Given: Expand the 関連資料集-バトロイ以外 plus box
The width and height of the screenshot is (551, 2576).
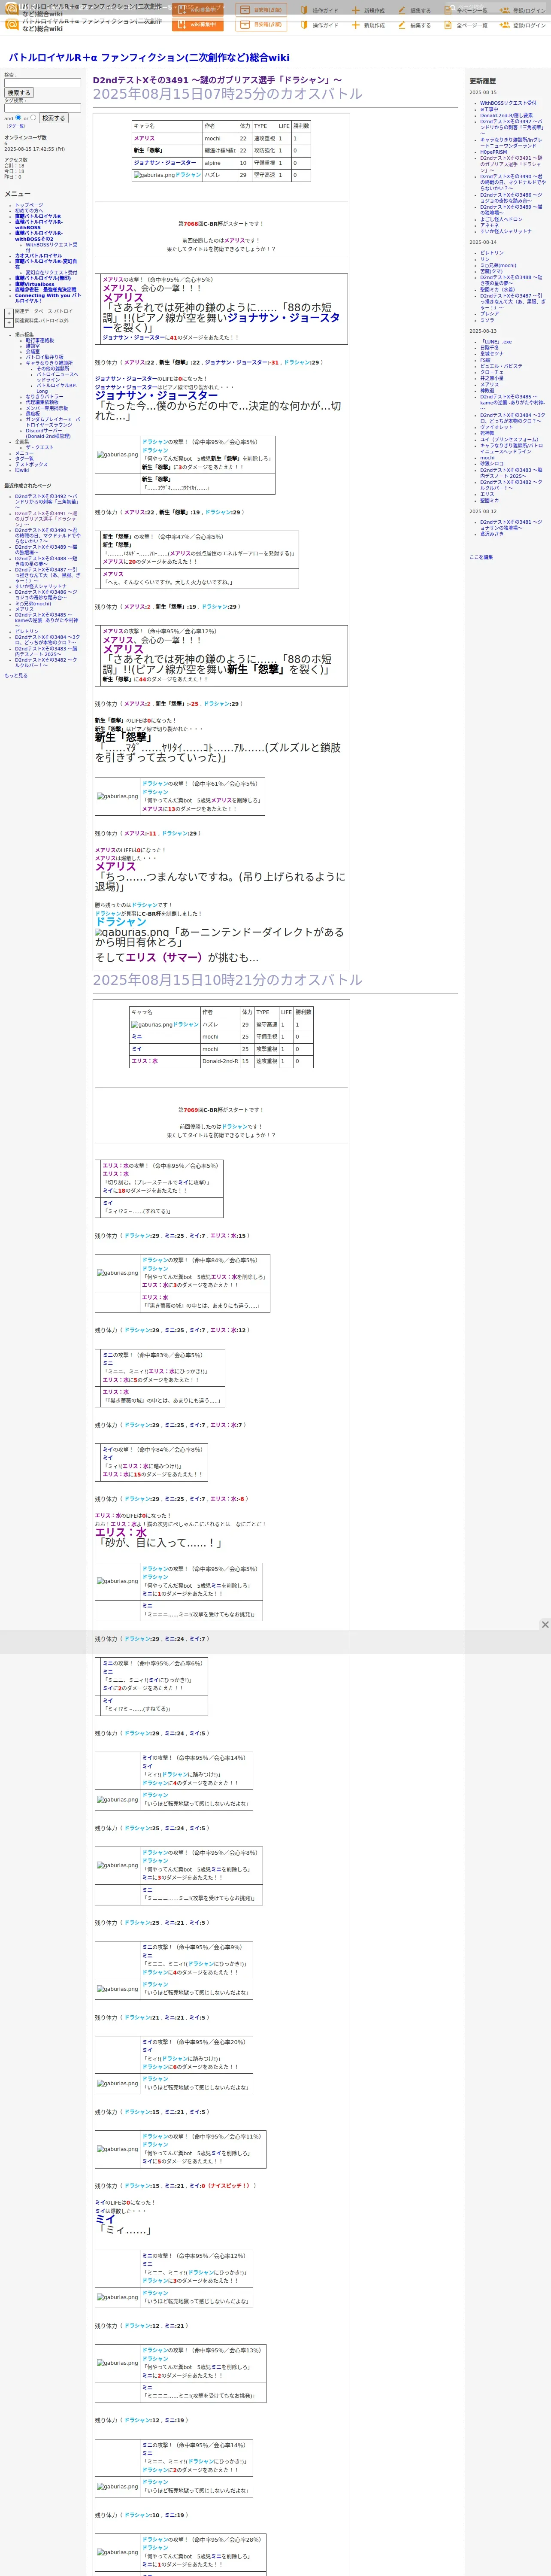Looking at the screenshot, I should tap(9, 322).
